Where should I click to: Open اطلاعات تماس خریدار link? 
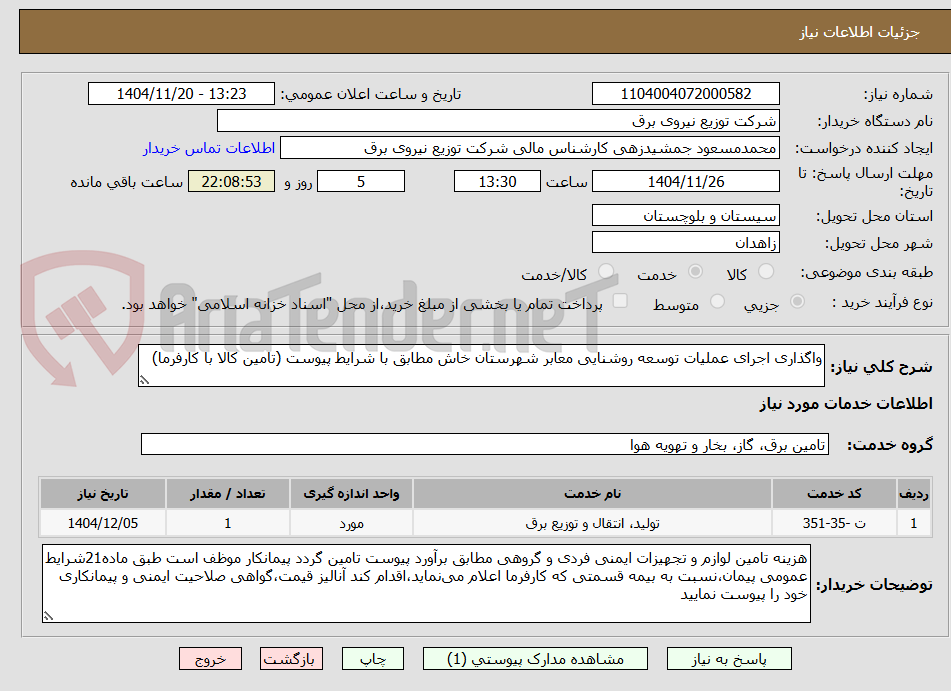pyautogui.click(x=209, y=148)
